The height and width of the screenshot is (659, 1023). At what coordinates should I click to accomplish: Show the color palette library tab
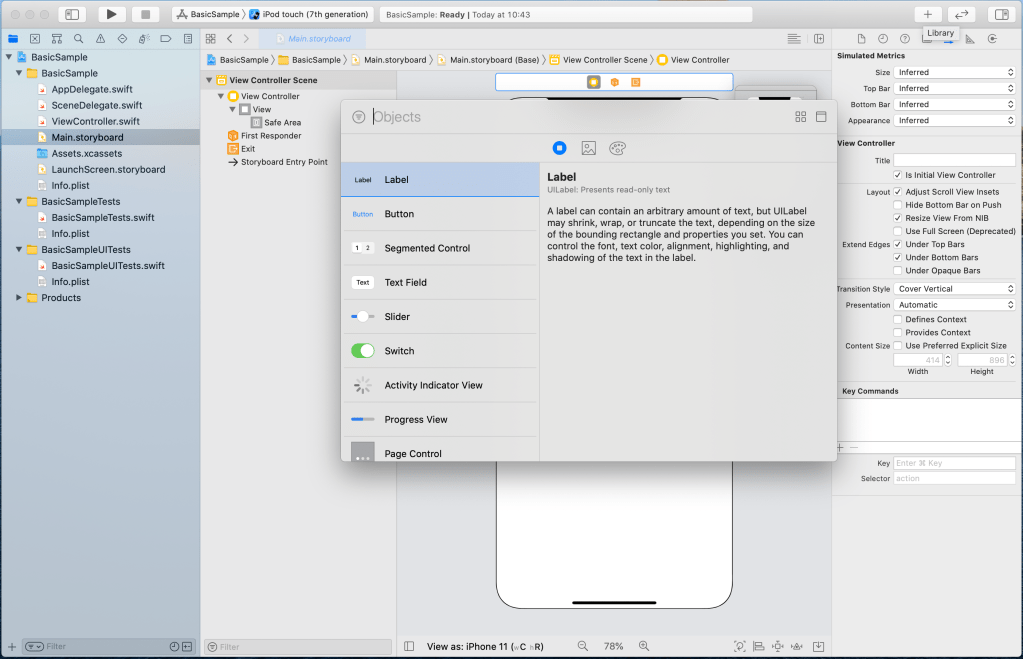pos(617,148)
